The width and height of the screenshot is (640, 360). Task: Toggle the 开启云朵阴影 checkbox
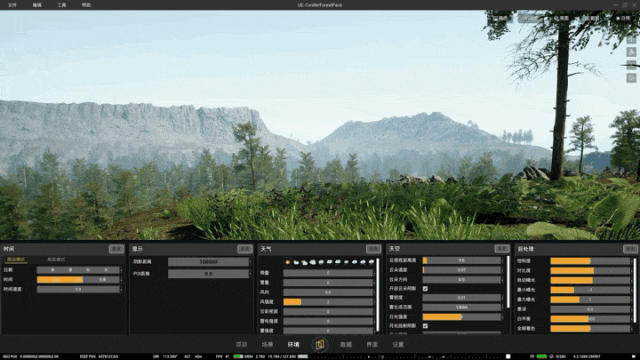(425, 289)
